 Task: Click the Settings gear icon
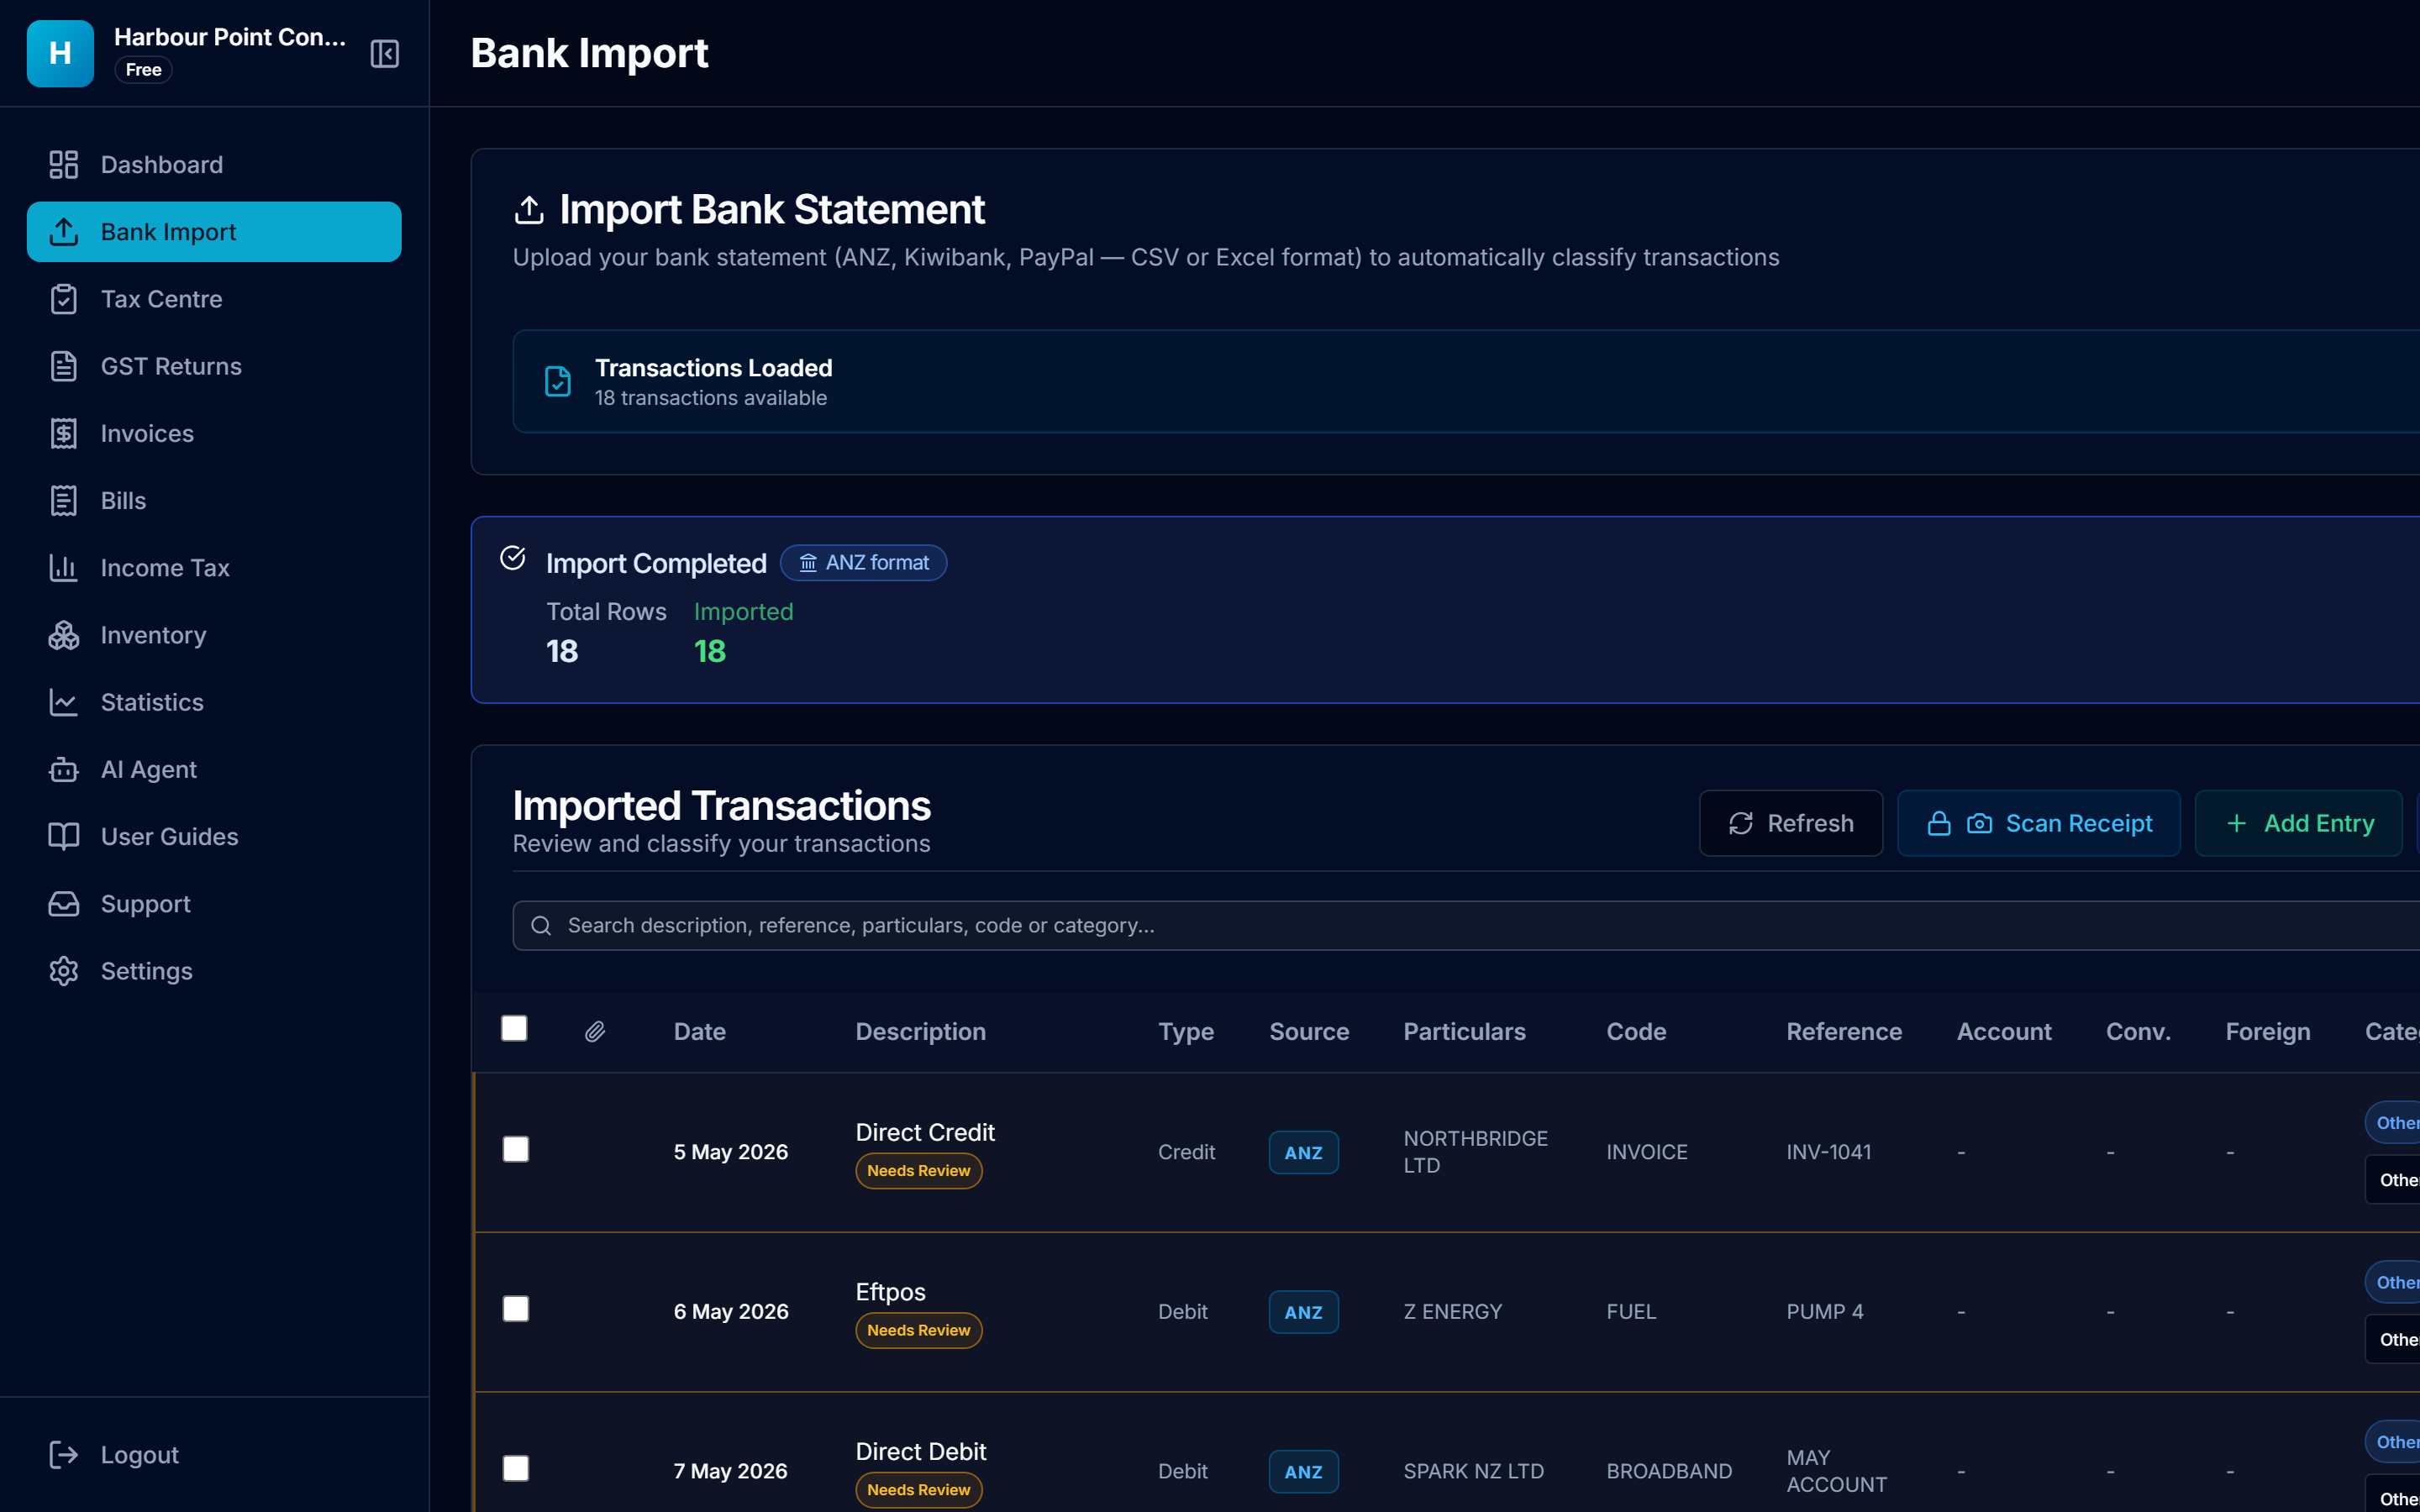pyautogui.click(x=64, y=971)
